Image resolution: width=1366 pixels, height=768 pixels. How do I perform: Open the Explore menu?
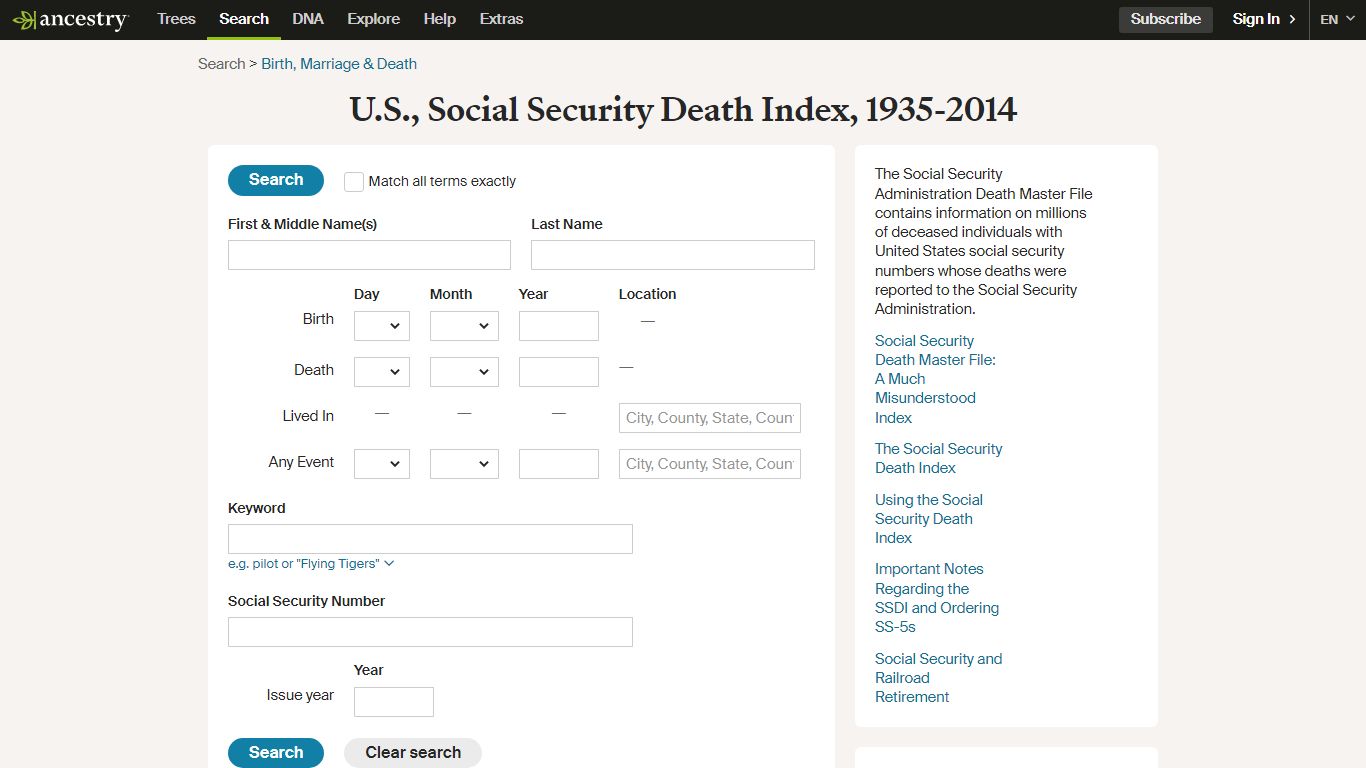coord(373,19)
